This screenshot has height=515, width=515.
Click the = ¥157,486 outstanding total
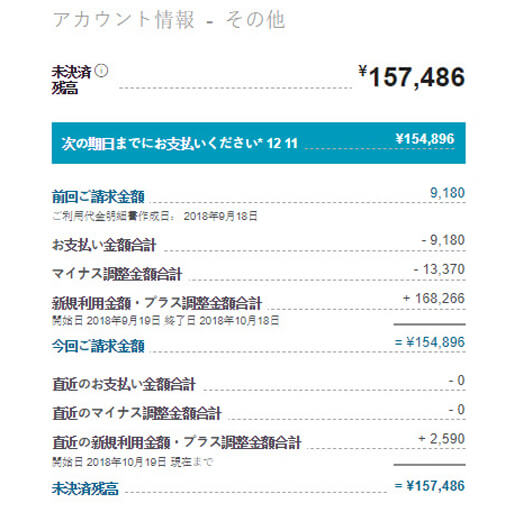[430, 486]
